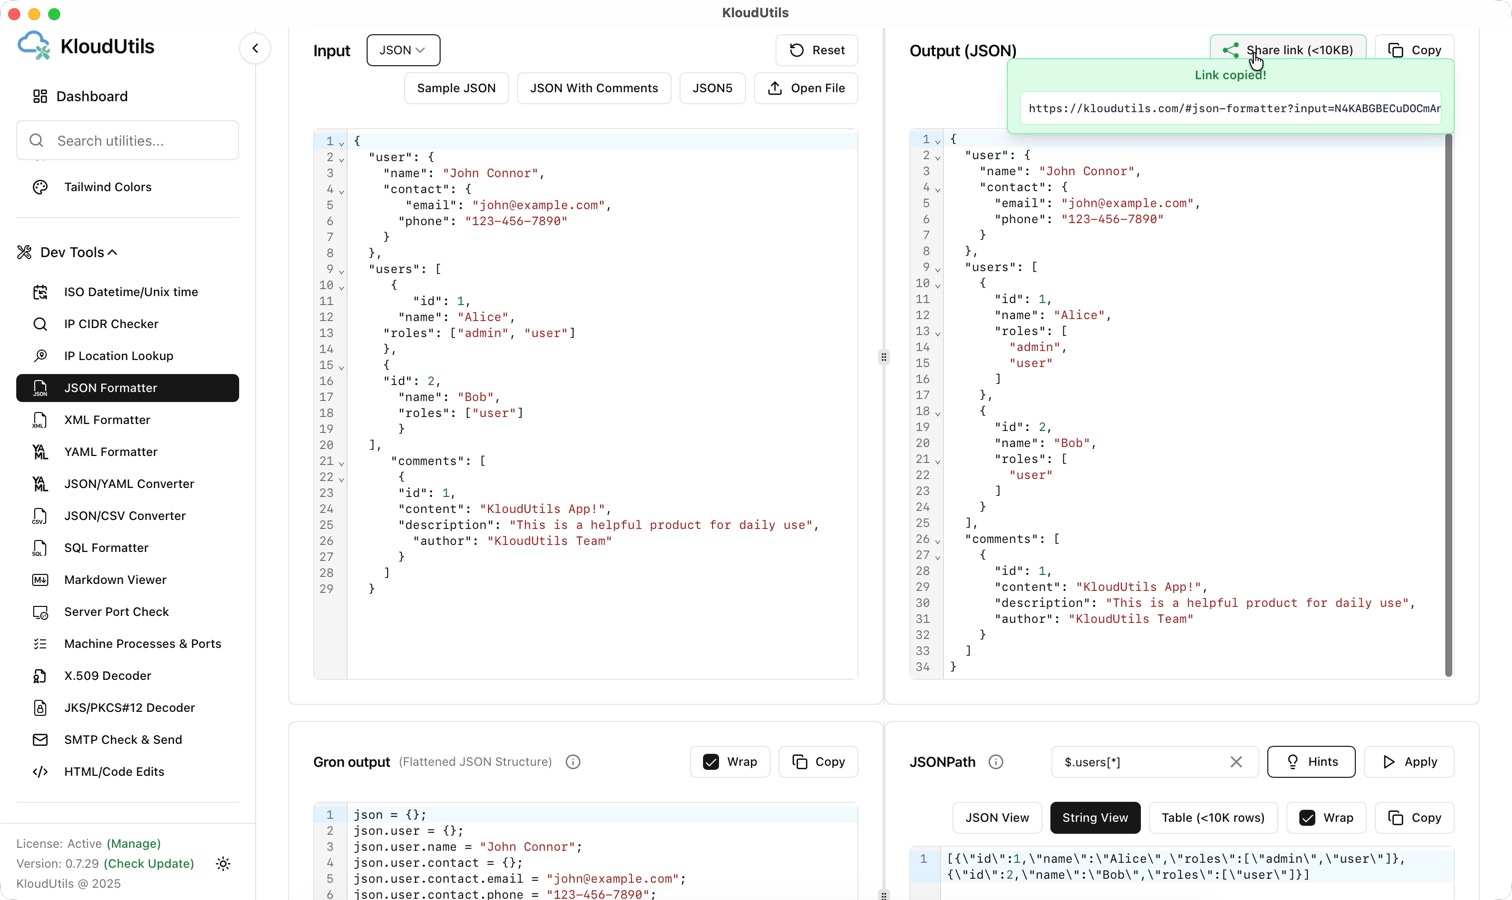Clear the JSONPath query with X icon
The image size is (1512, 900).
tap(1236, 762)
